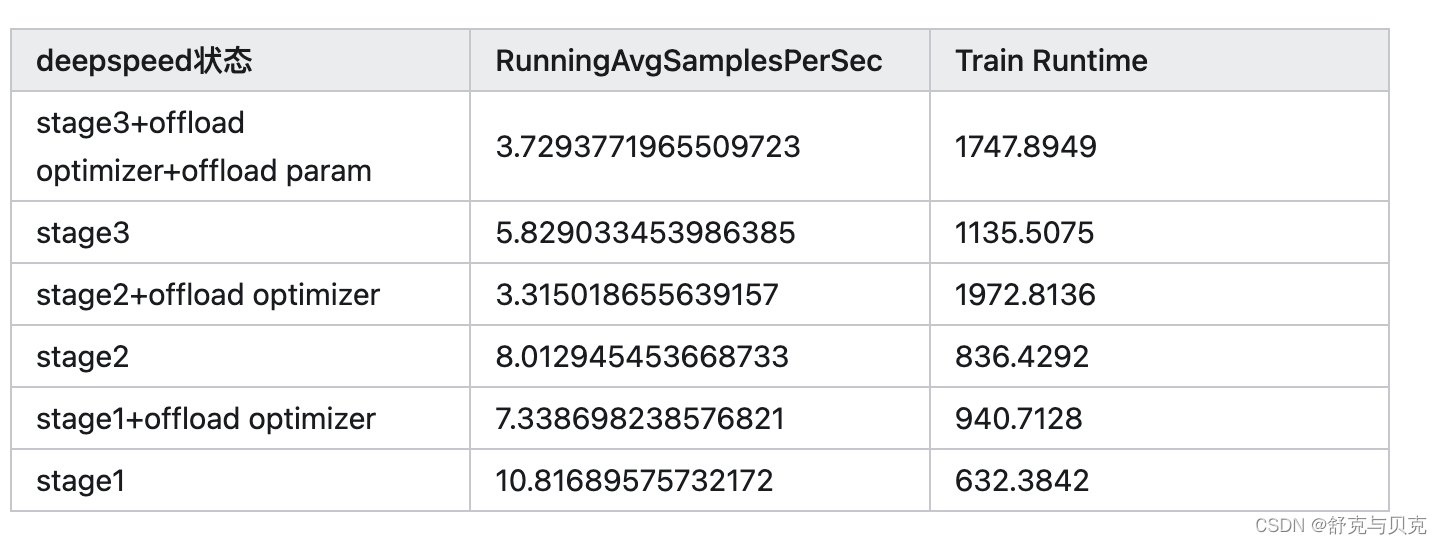The height and width of the screenshot is (544, 1442).
Task: Click the stage3 row label
Action: [x=83, y=233]
